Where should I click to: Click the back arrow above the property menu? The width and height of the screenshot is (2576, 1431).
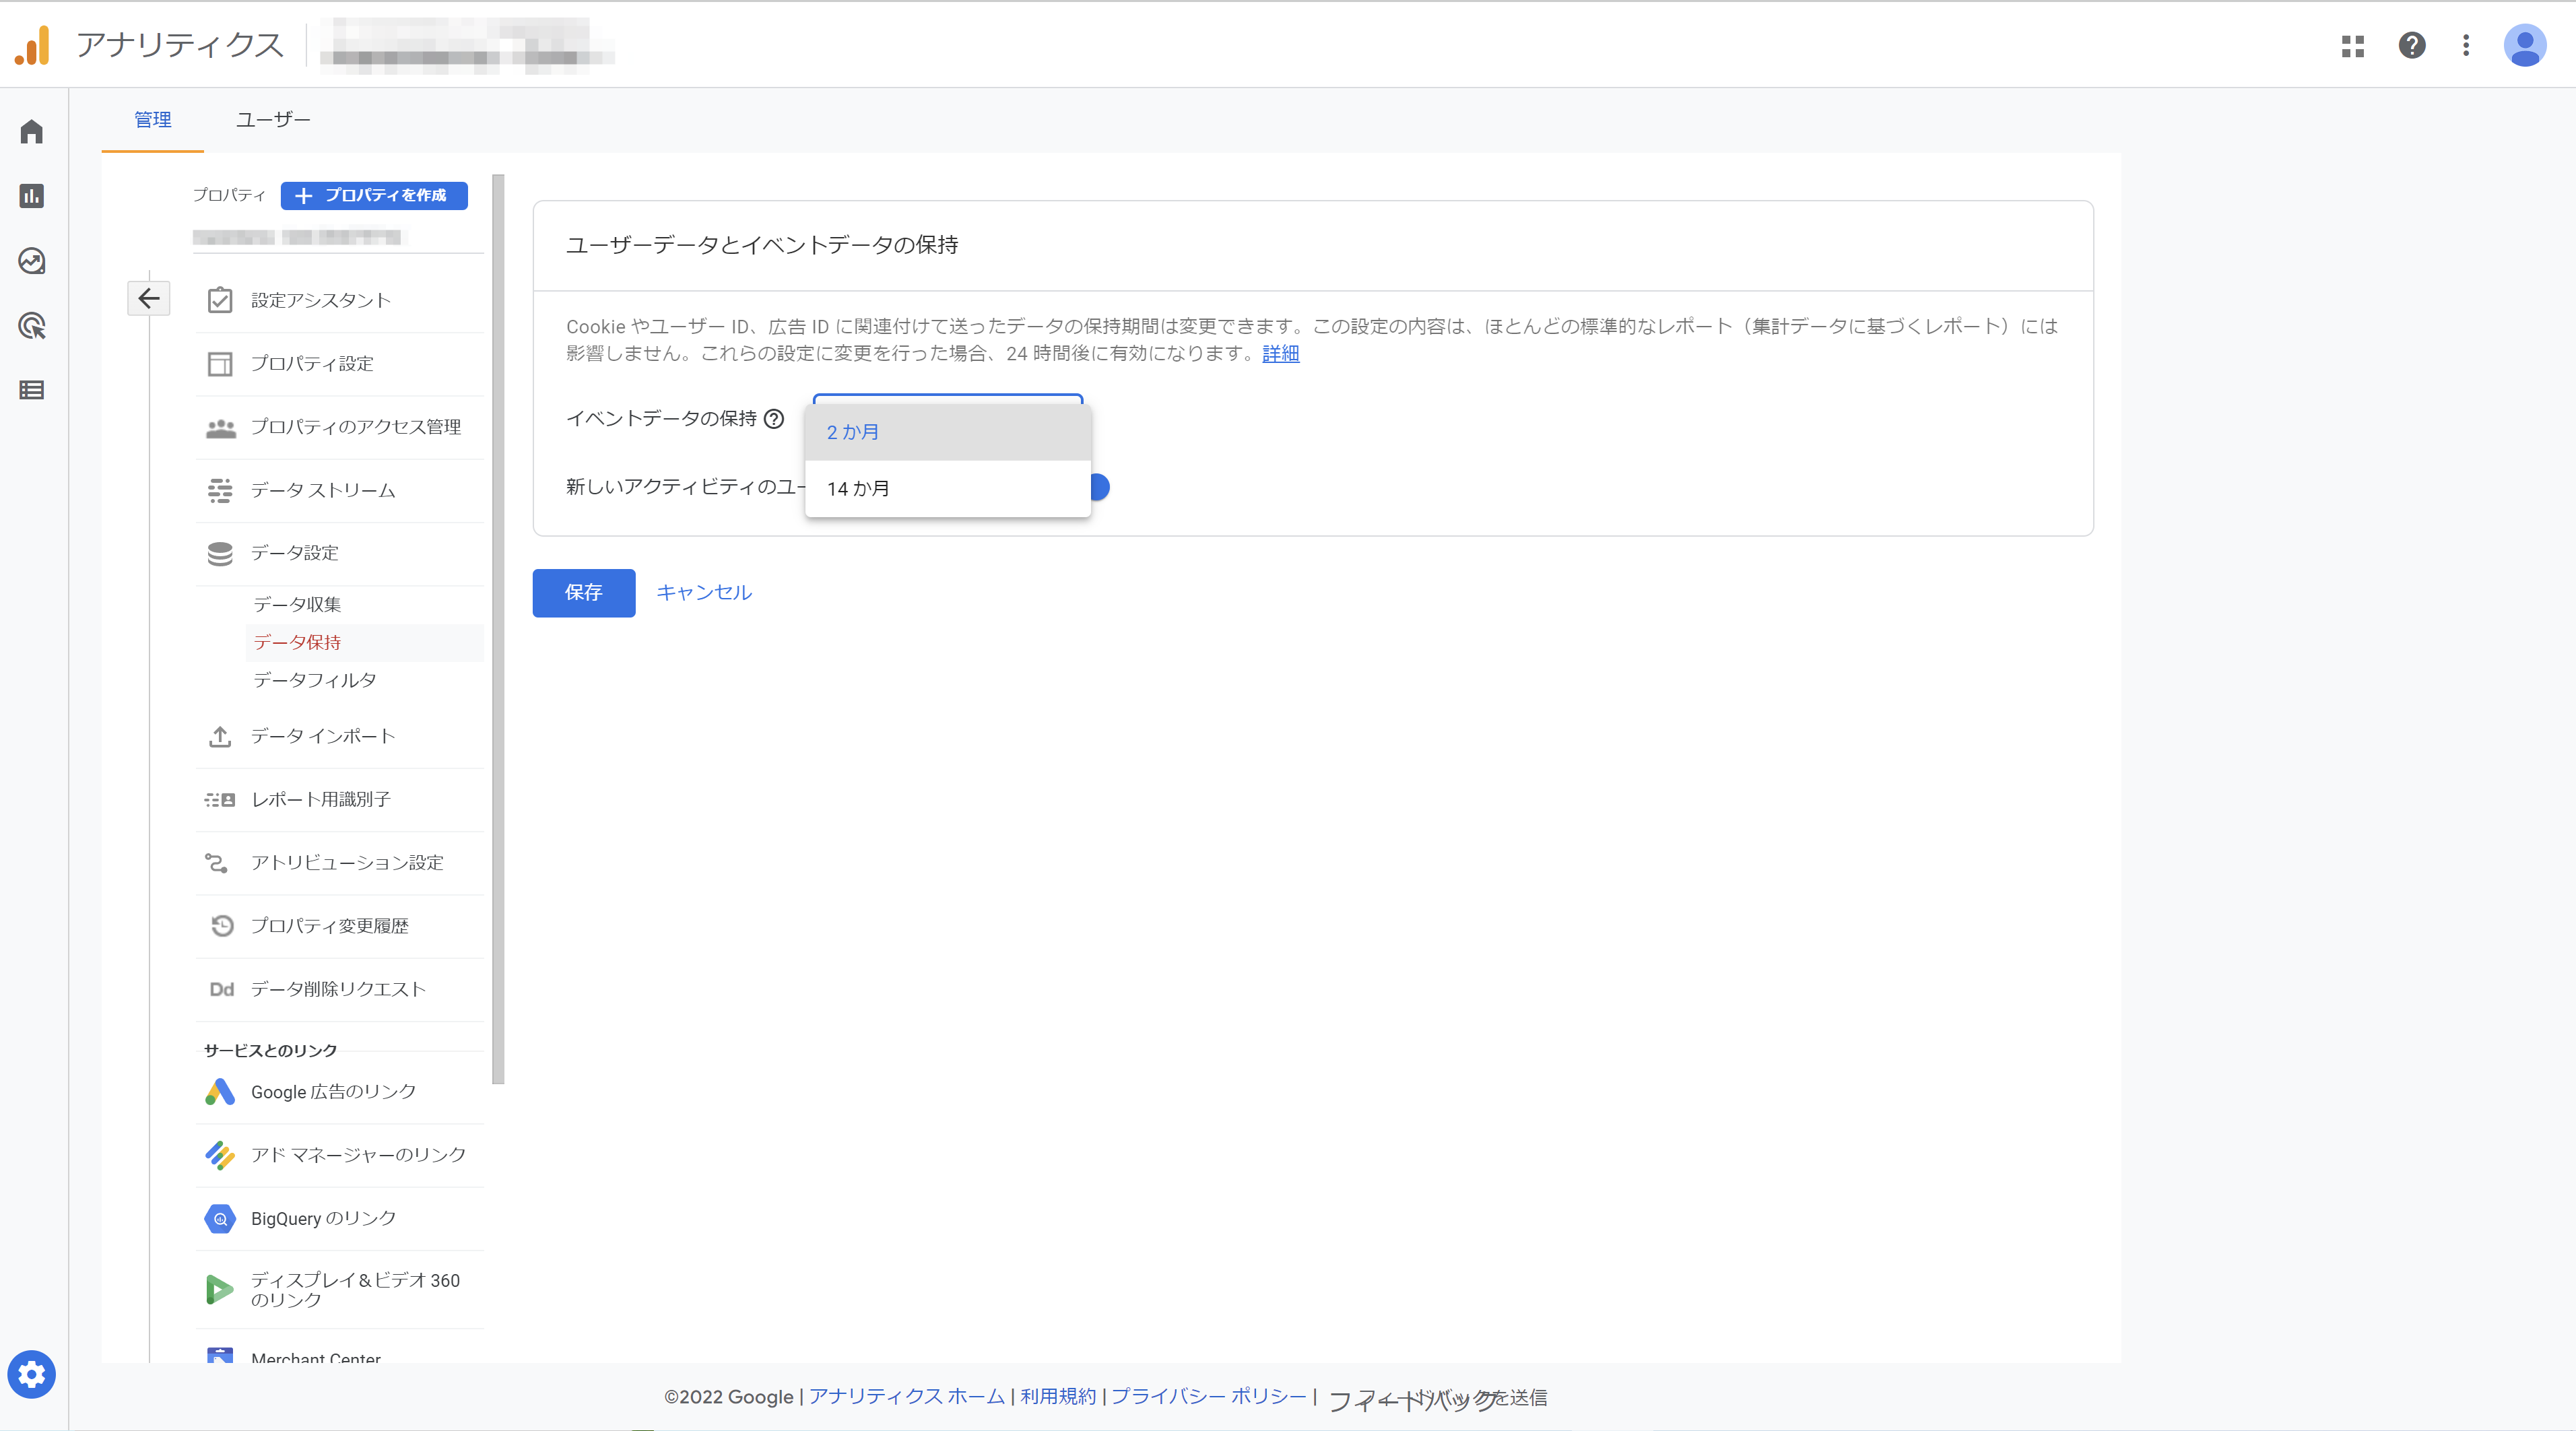149,297
